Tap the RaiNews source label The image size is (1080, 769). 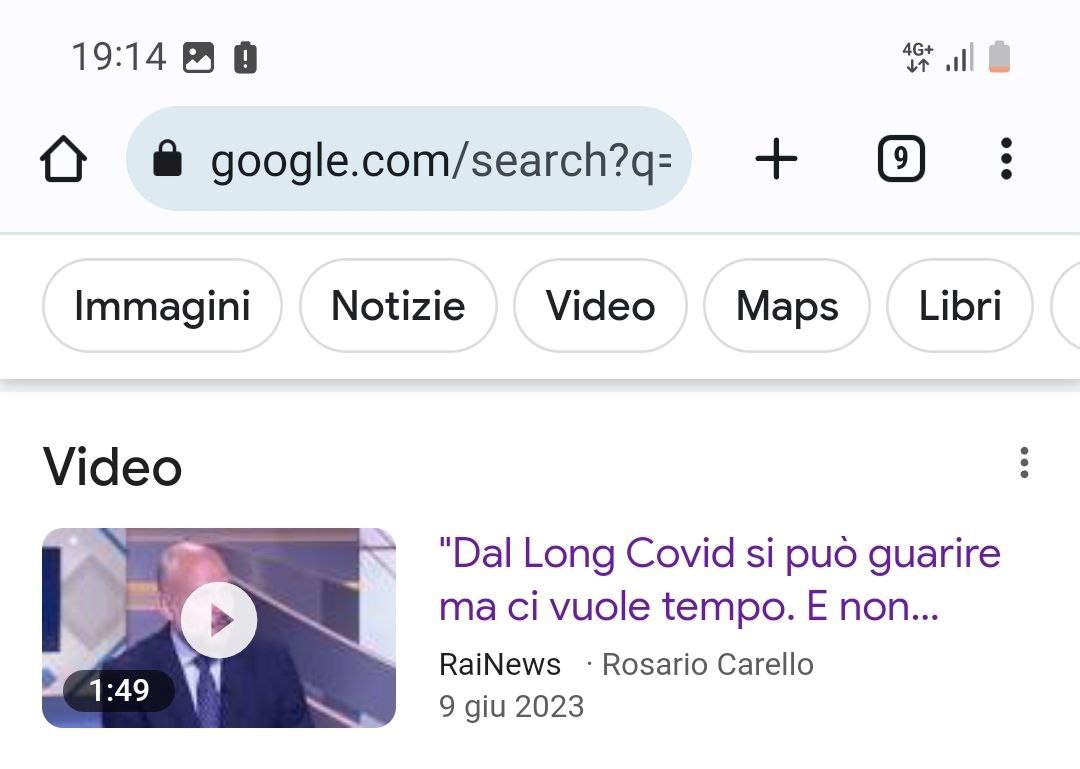pos(500,664)
